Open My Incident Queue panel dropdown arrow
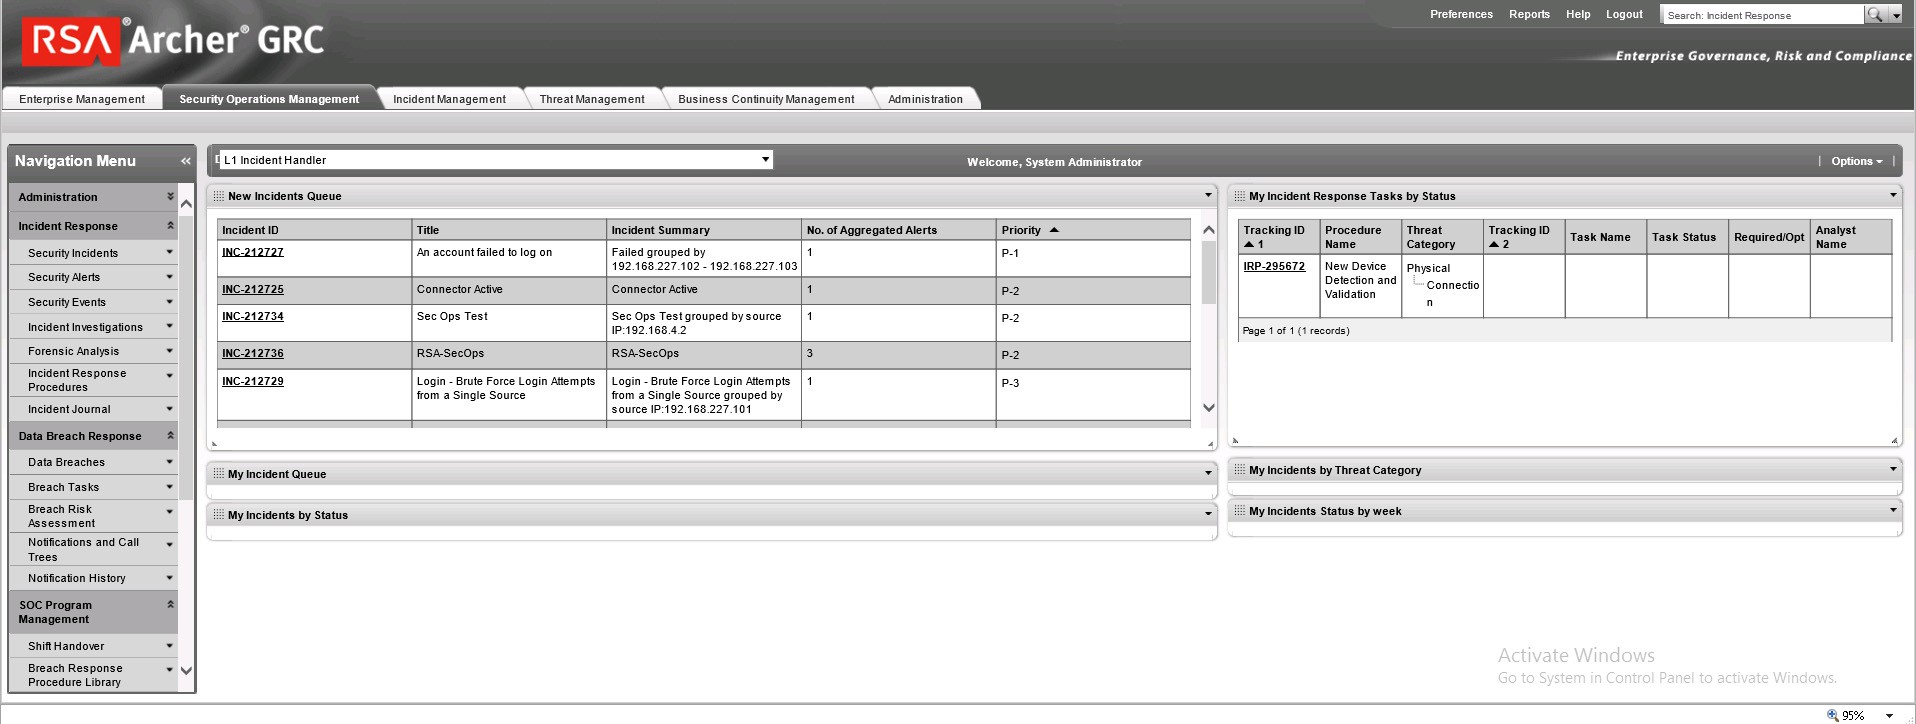This screenshot has height=724, width=1916. [x=1208, y=473]
